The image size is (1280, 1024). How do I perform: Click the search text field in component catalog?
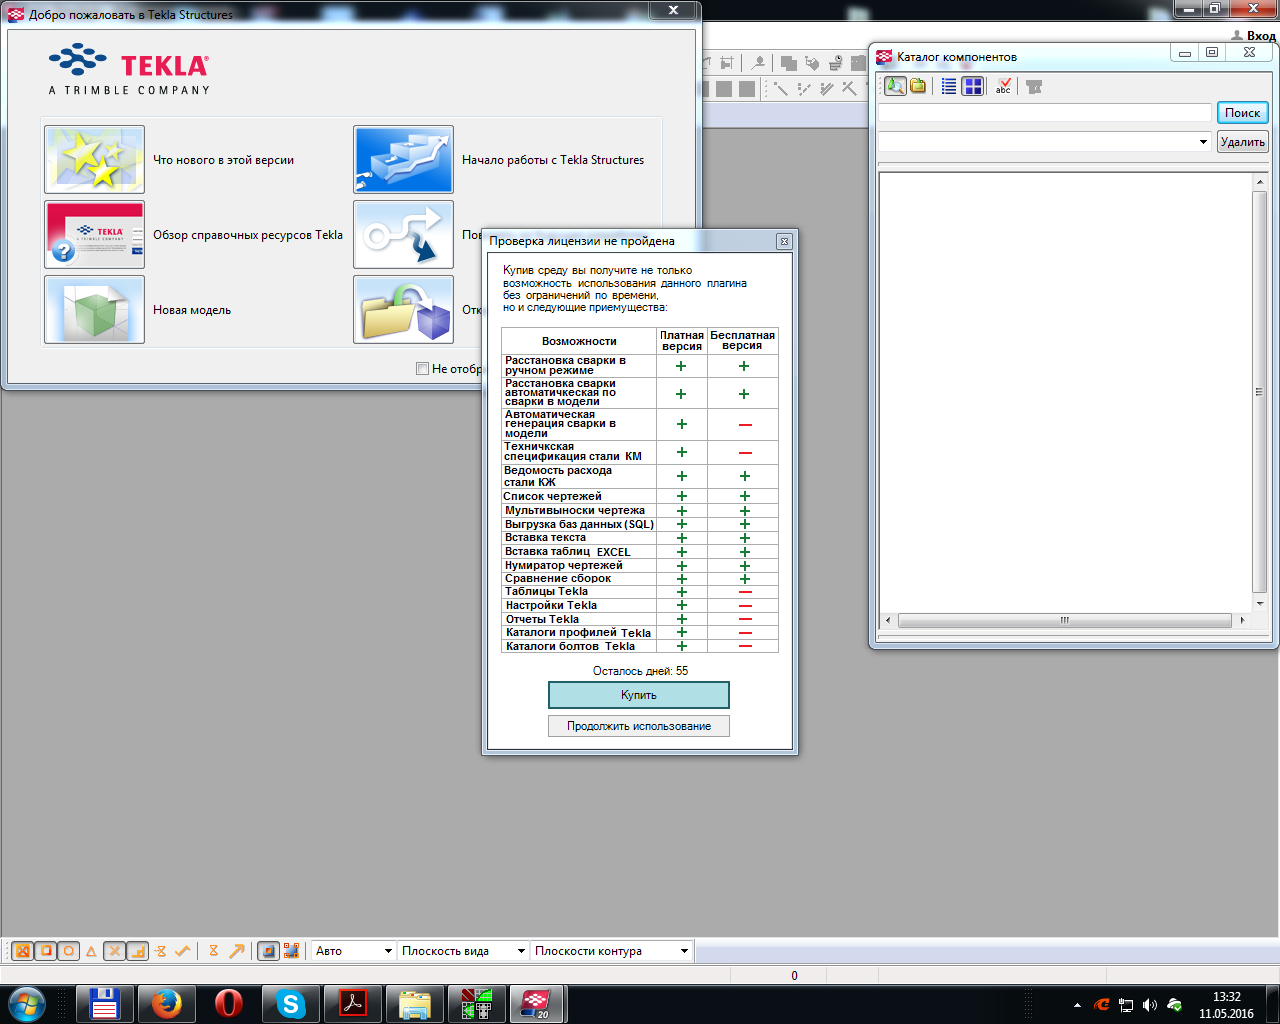(1044, 113)
